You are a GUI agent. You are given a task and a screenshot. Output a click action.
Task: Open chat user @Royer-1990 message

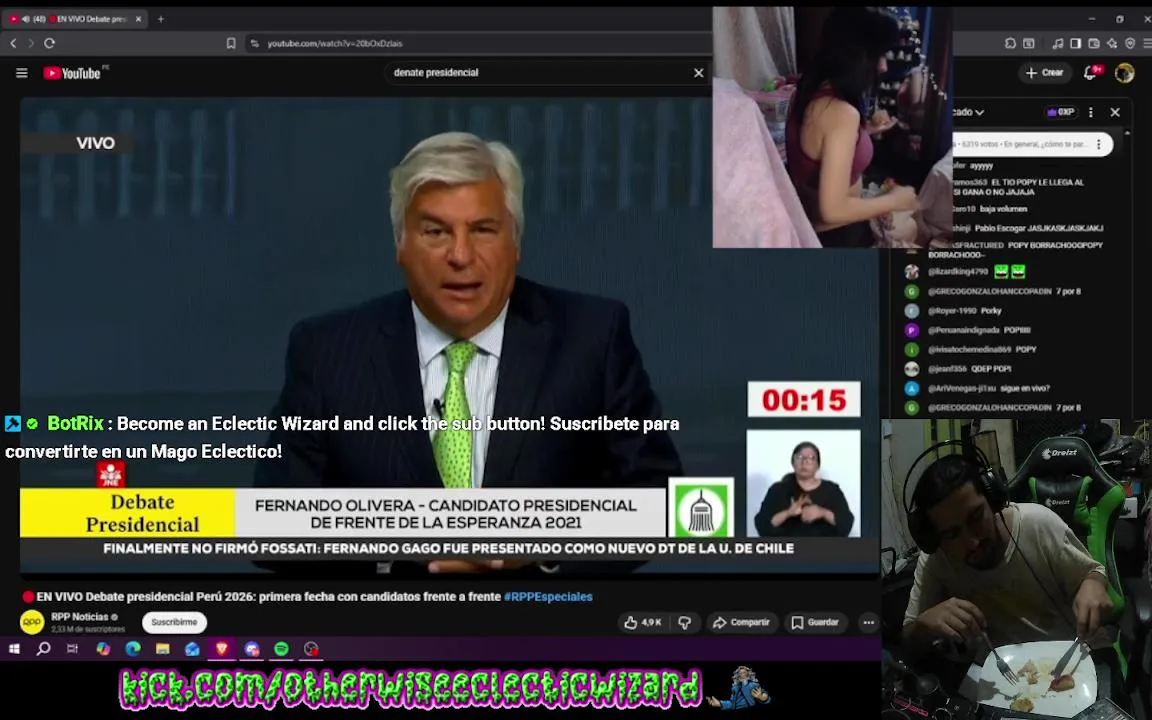953,311
